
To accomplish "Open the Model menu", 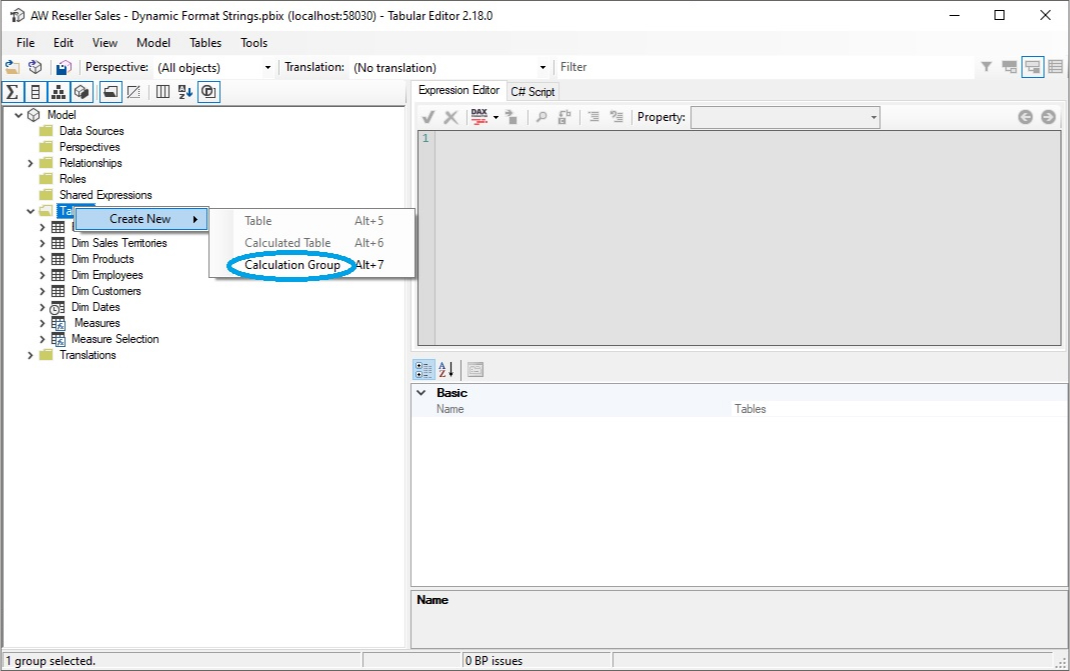I will click(x=153, y=42).
